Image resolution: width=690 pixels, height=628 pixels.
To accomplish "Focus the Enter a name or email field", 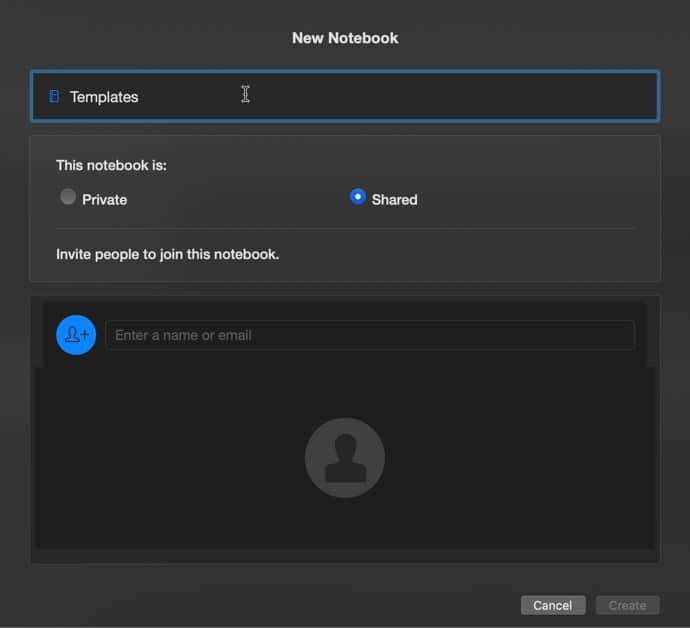I will [x=370, y=335].
